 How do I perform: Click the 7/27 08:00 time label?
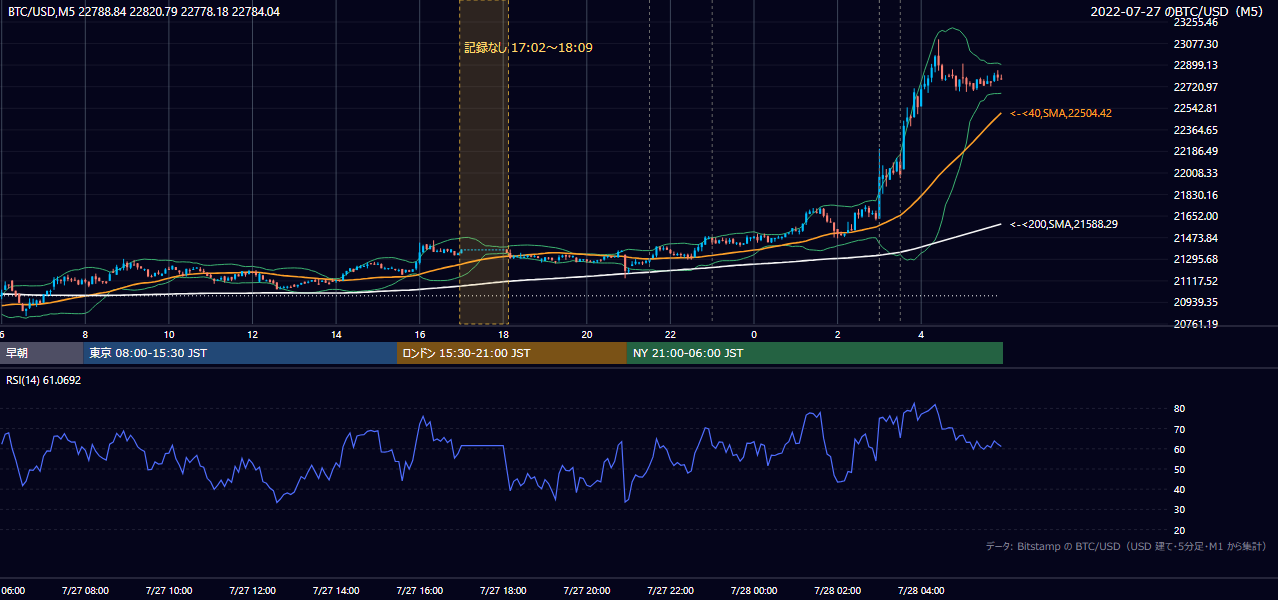coord(85,590)
